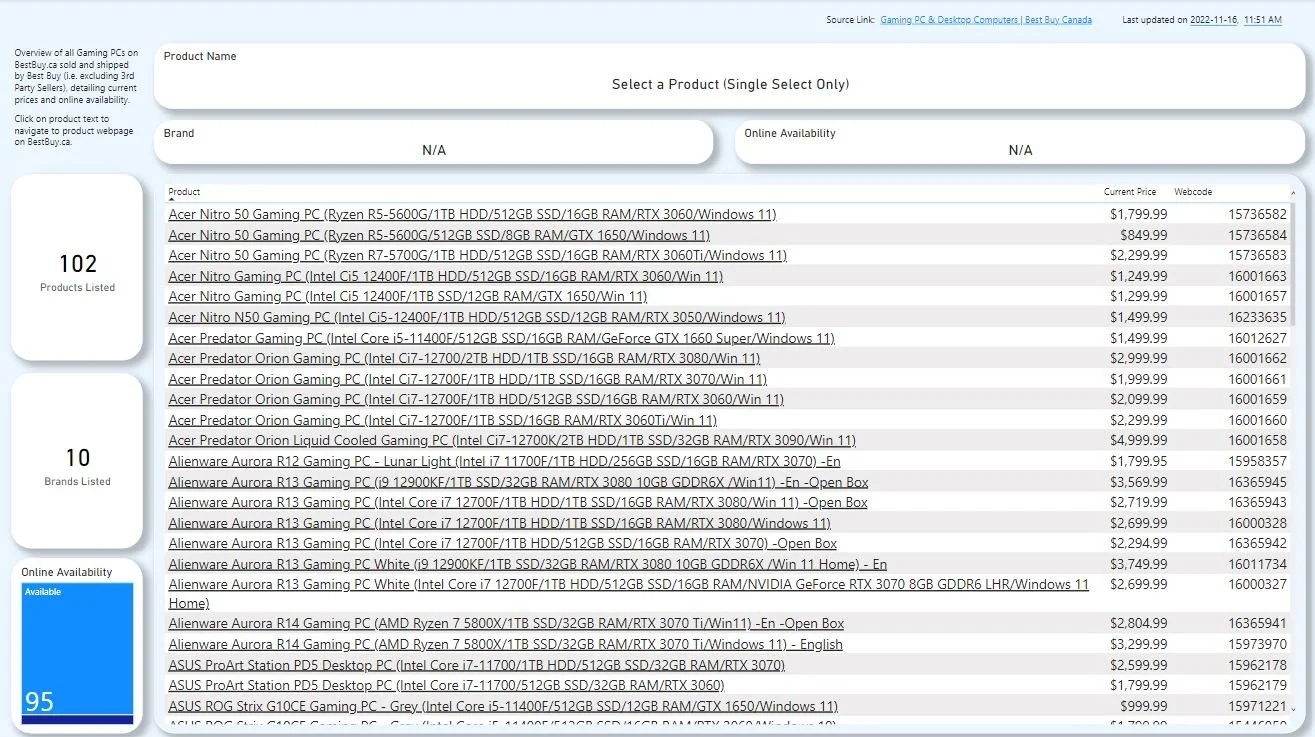Open Acer Nitro N50 Gaming PC RTX 3050 link
This screenshot has width=1315, height=737.
coord(476,317)
